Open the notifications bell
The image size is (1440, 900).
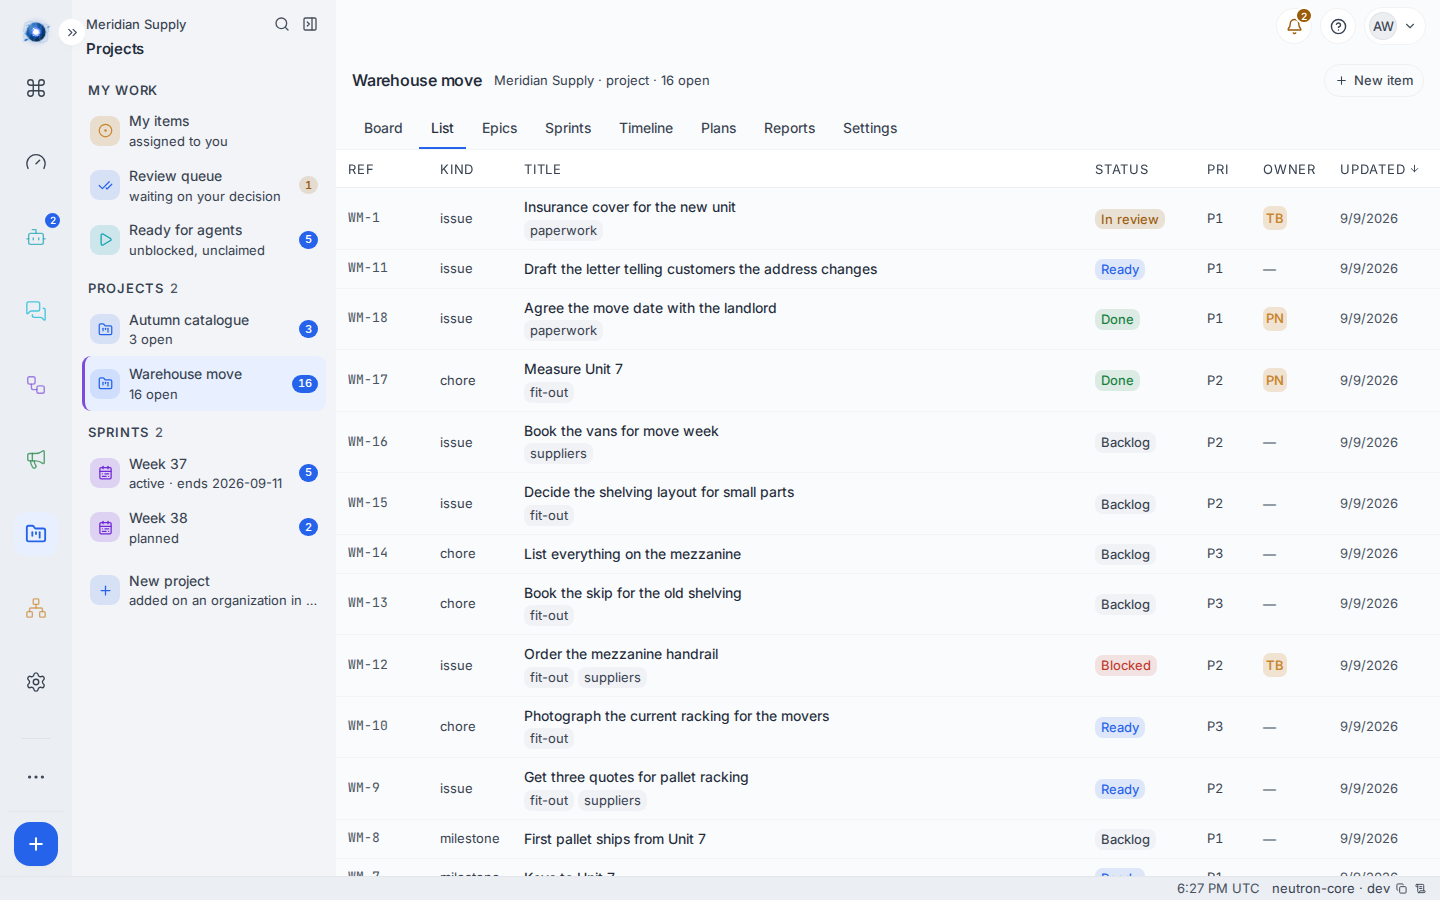[1295, 26]
